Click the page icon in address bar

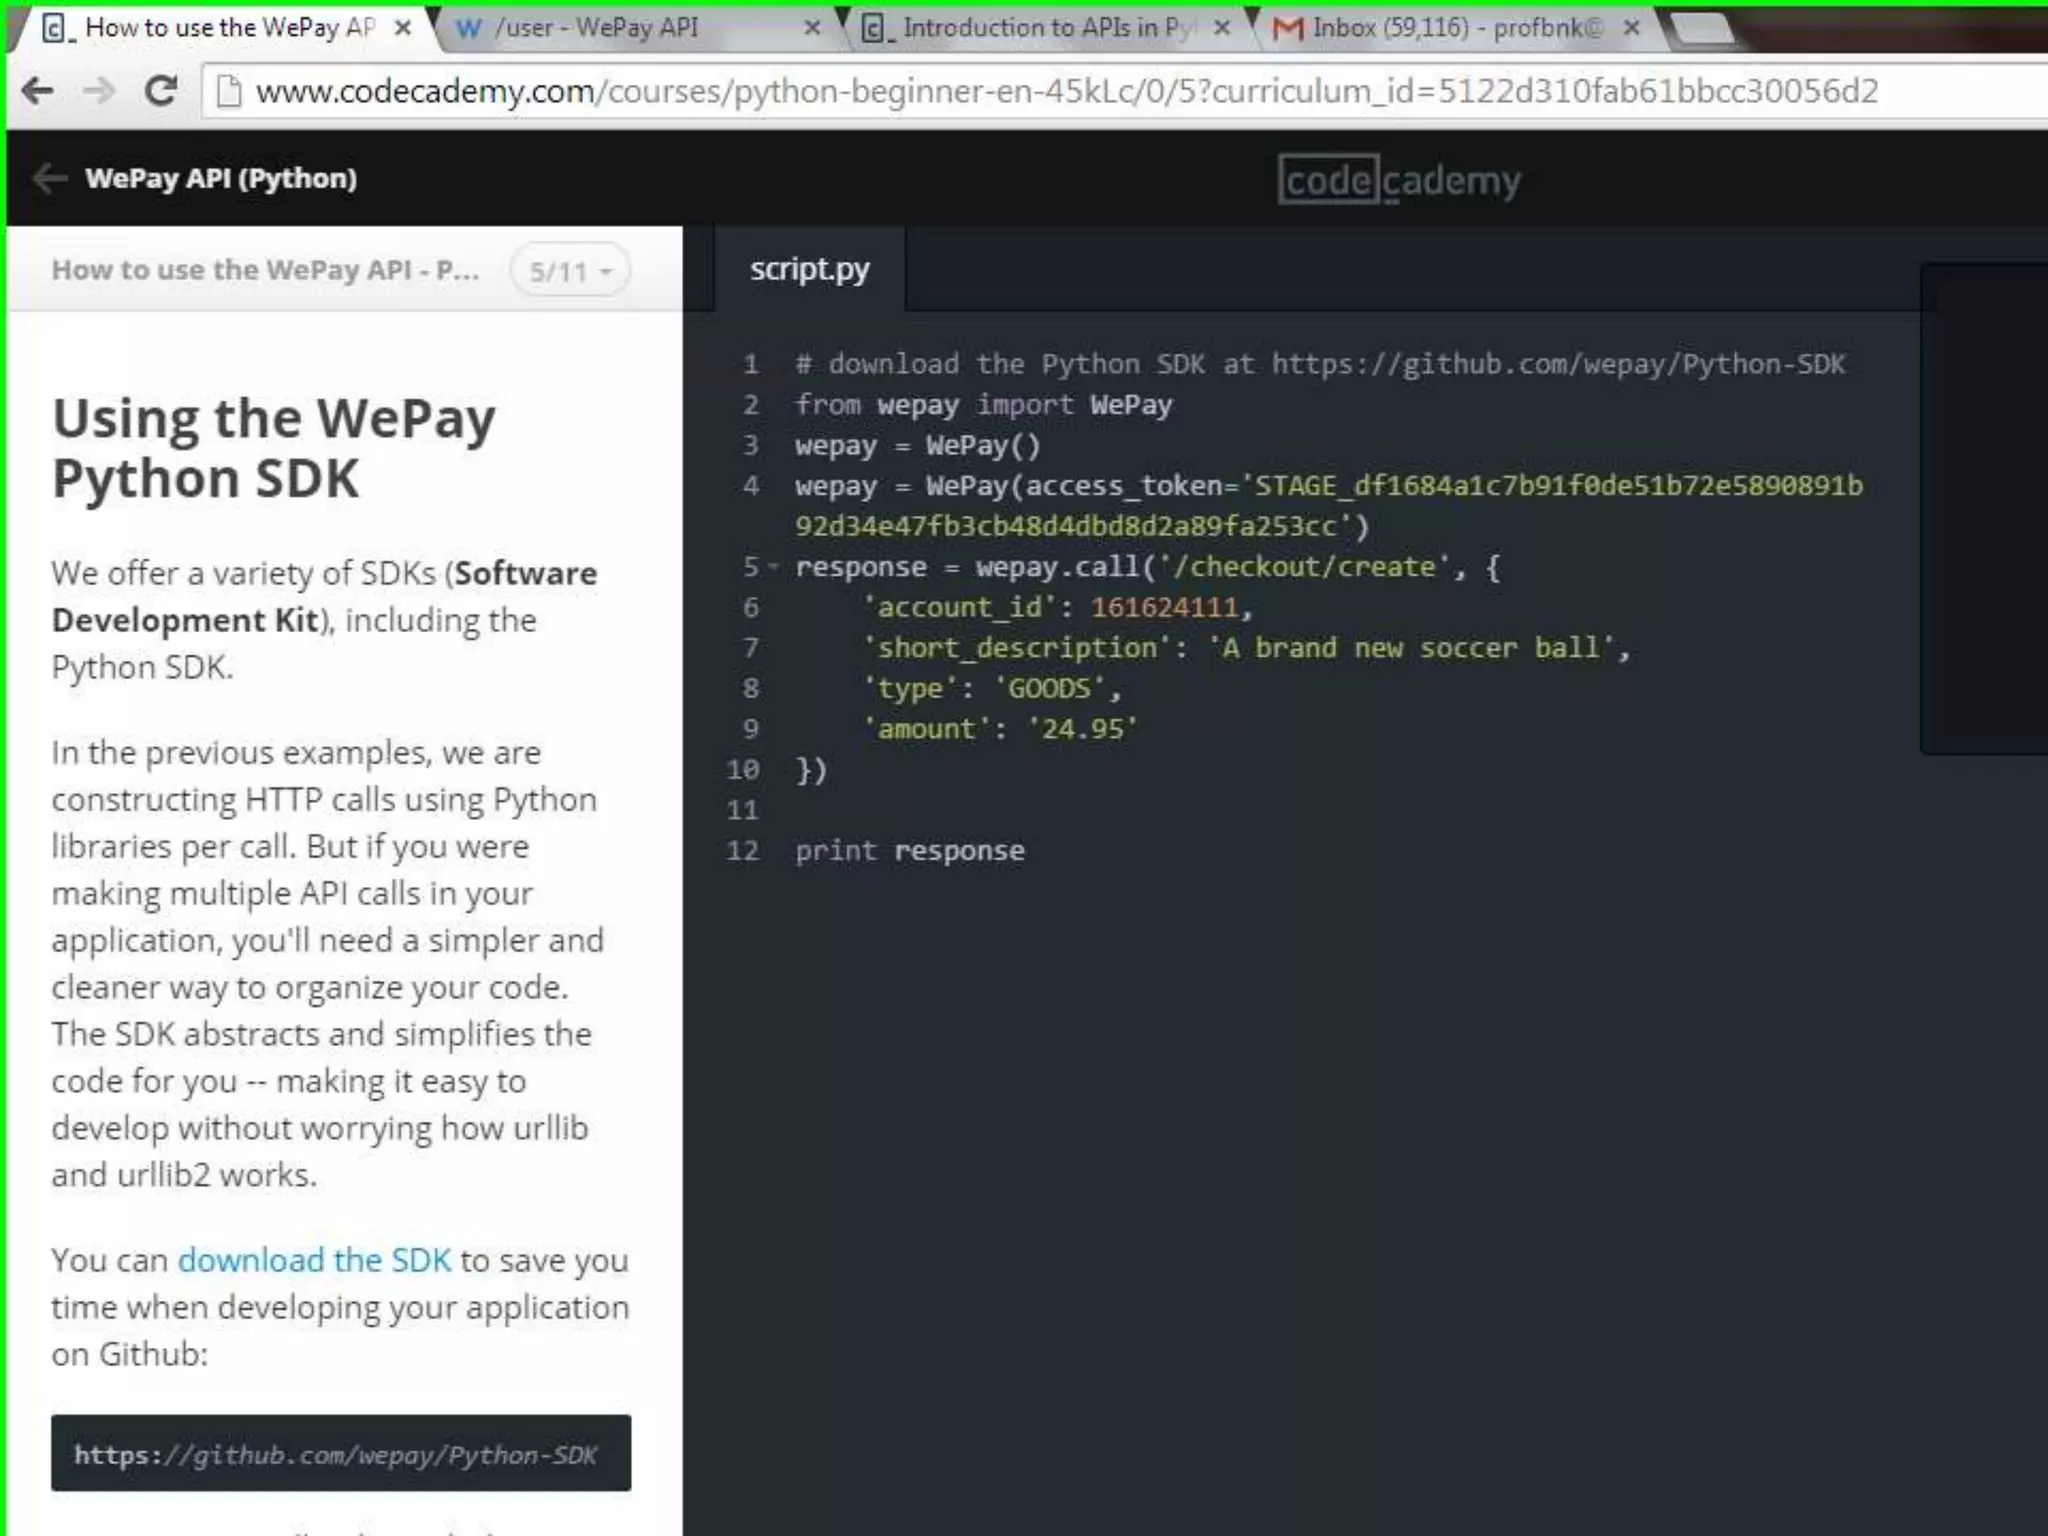pos(229,91)
